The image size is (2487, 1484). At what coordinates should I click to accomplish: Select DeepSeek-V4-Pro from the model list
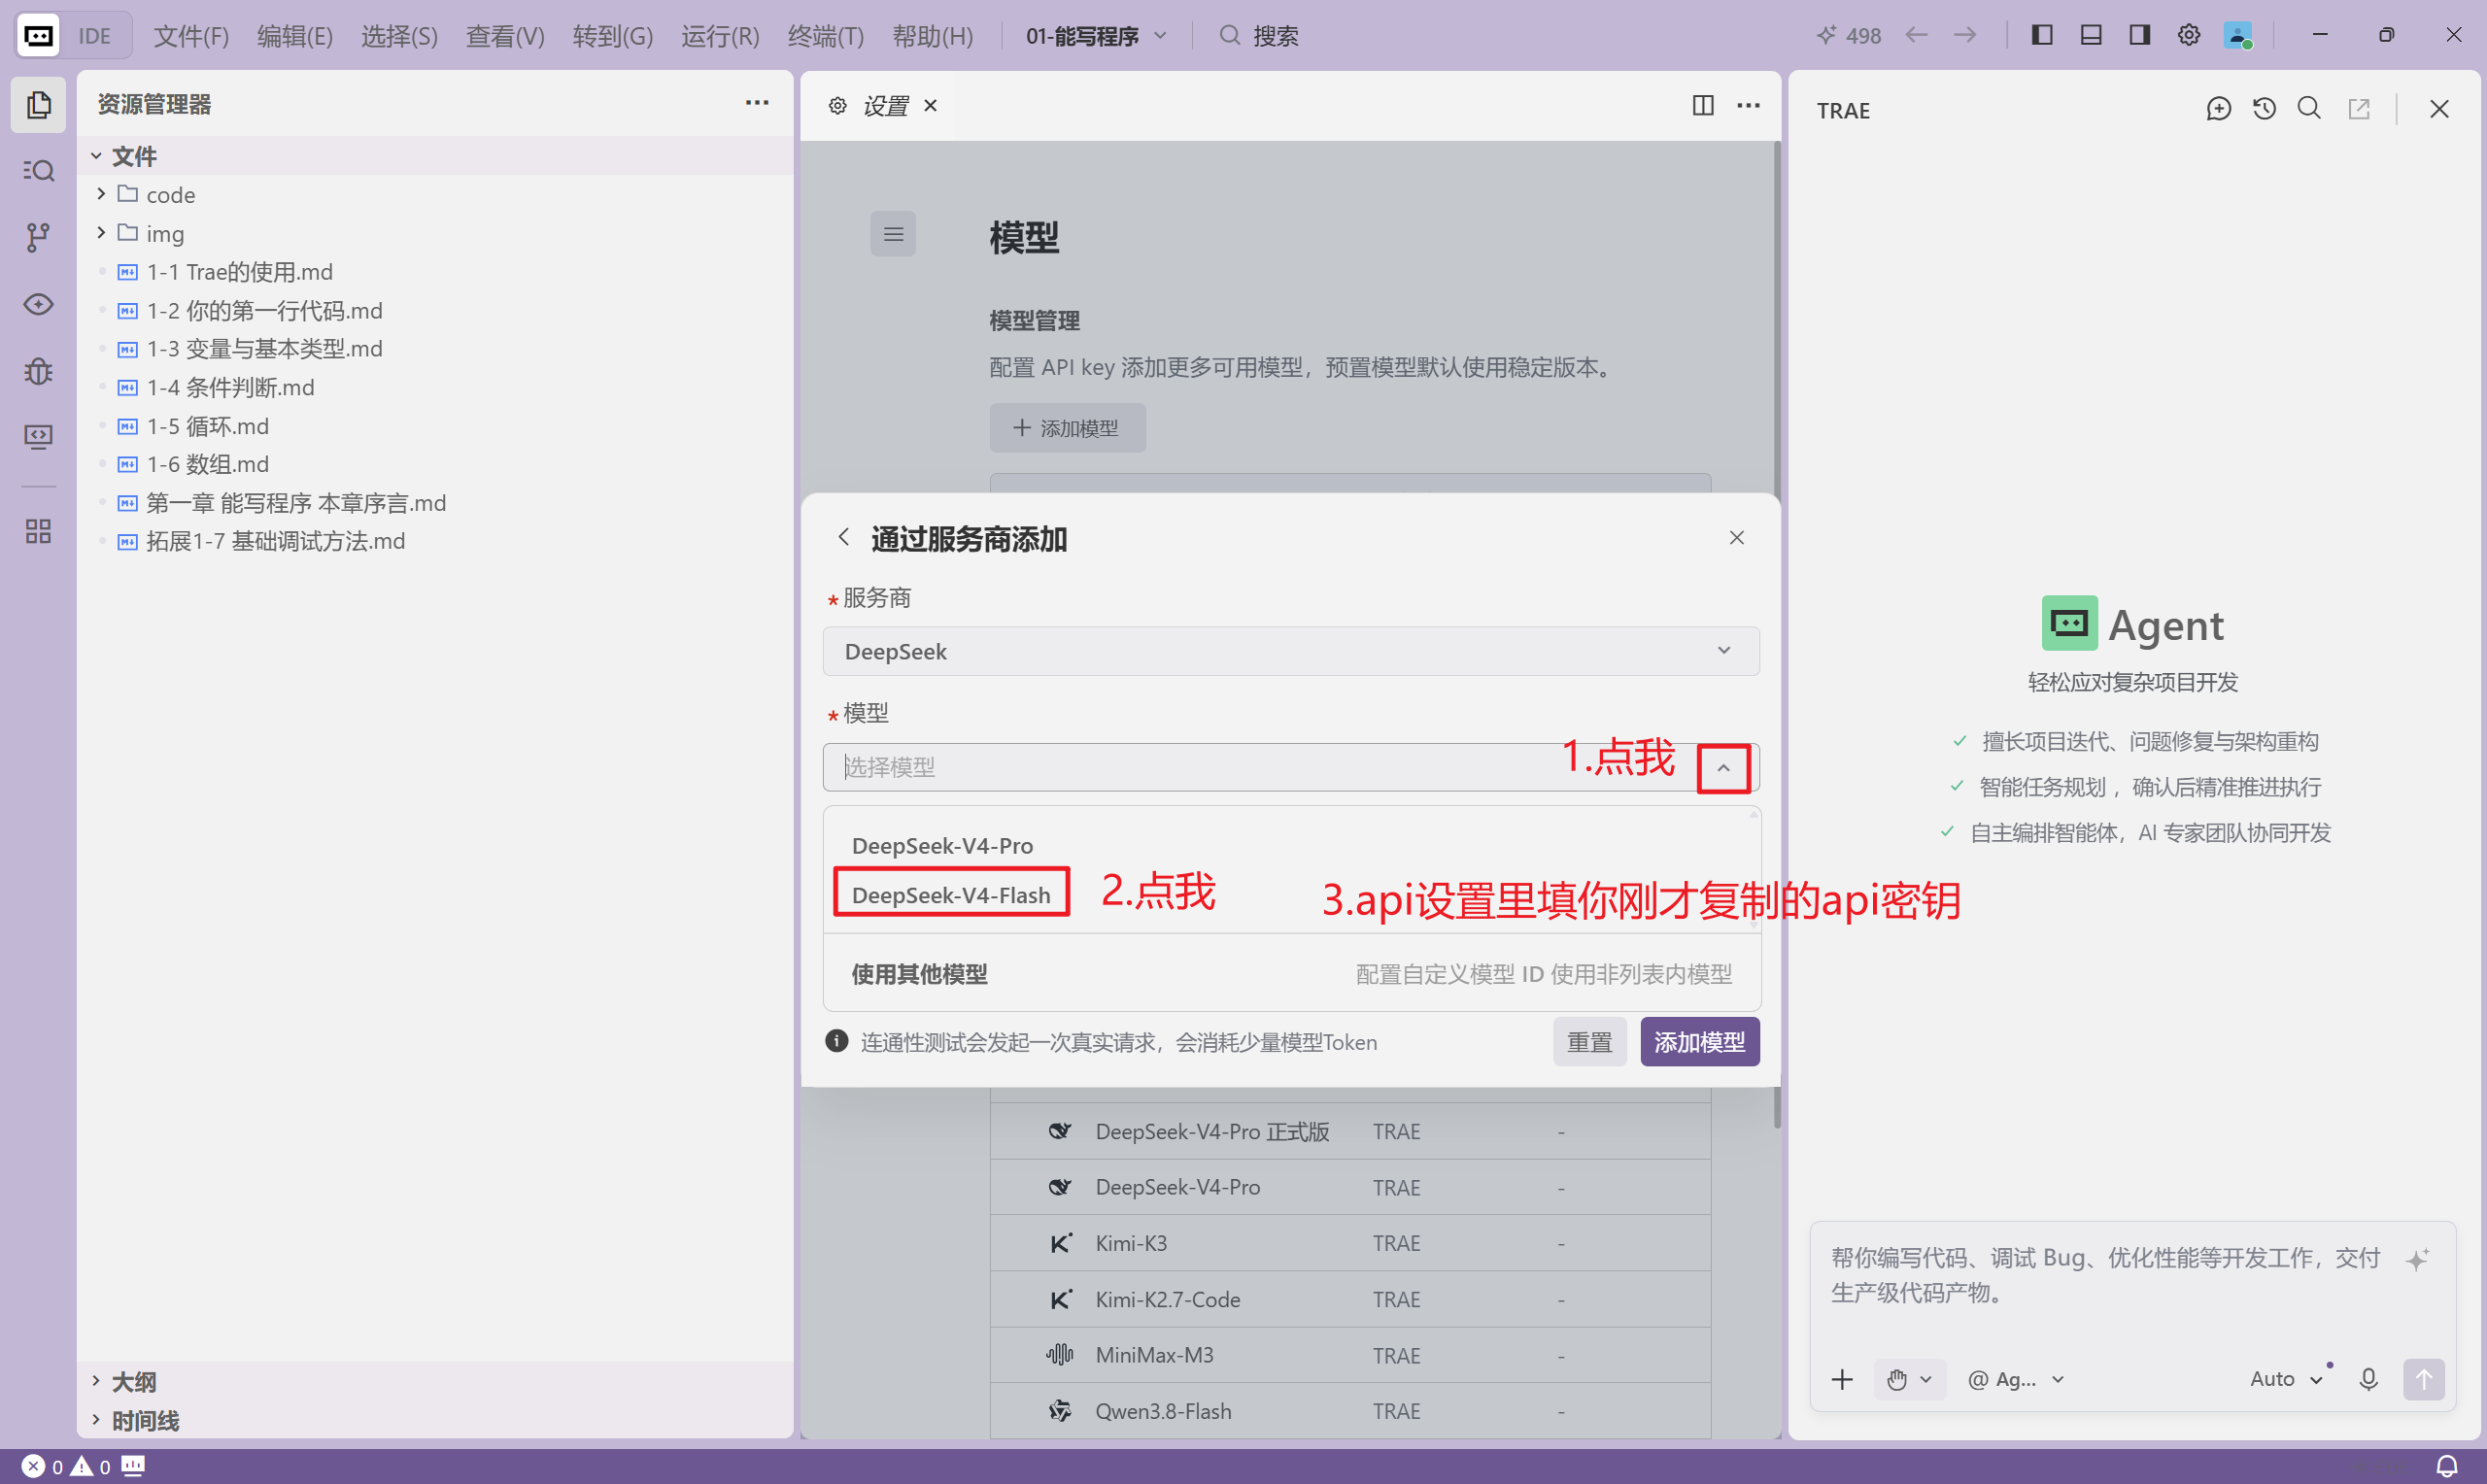(942, 845)
